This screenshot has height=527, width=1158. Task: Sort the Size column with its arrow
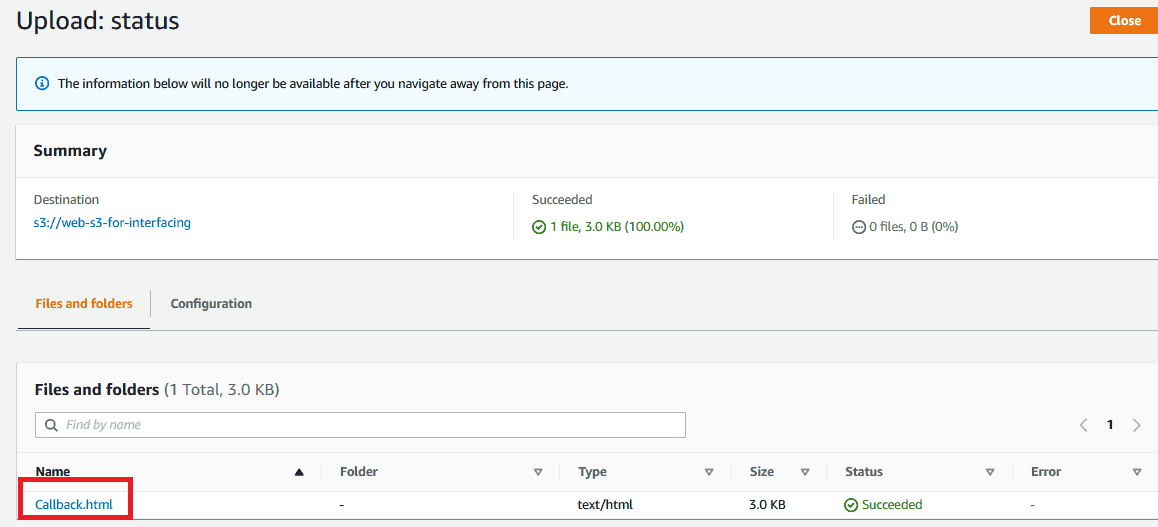804,472
